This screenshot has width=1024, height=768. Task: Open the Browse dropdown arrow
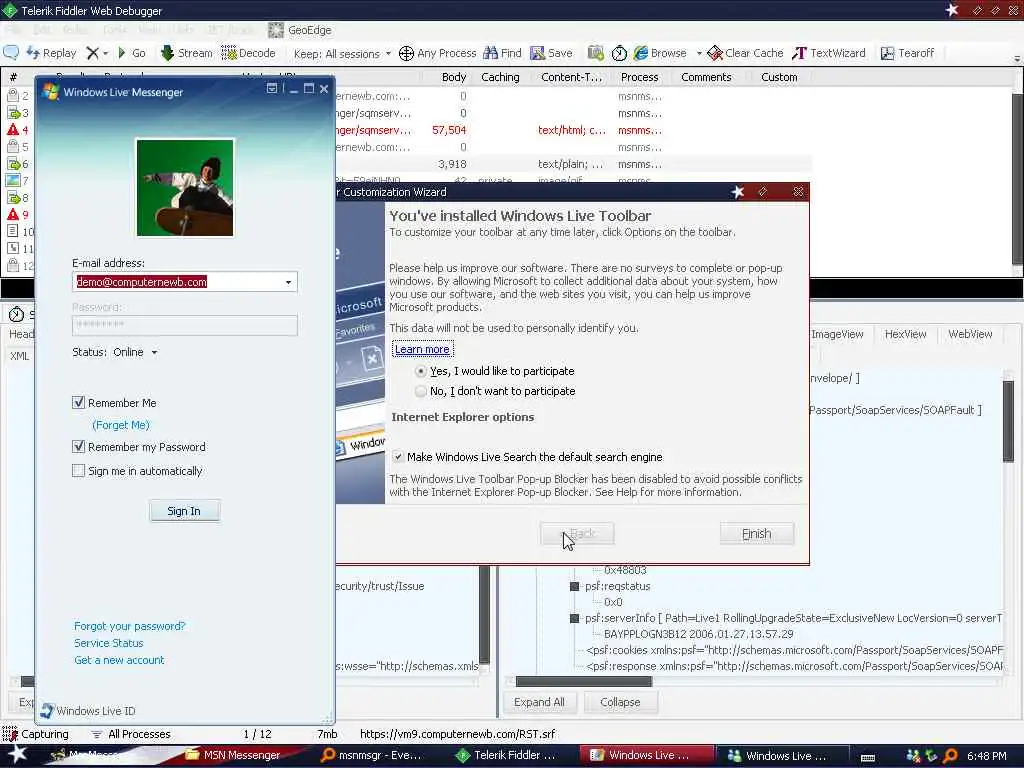pyautogui.click(x=698, y=54)
